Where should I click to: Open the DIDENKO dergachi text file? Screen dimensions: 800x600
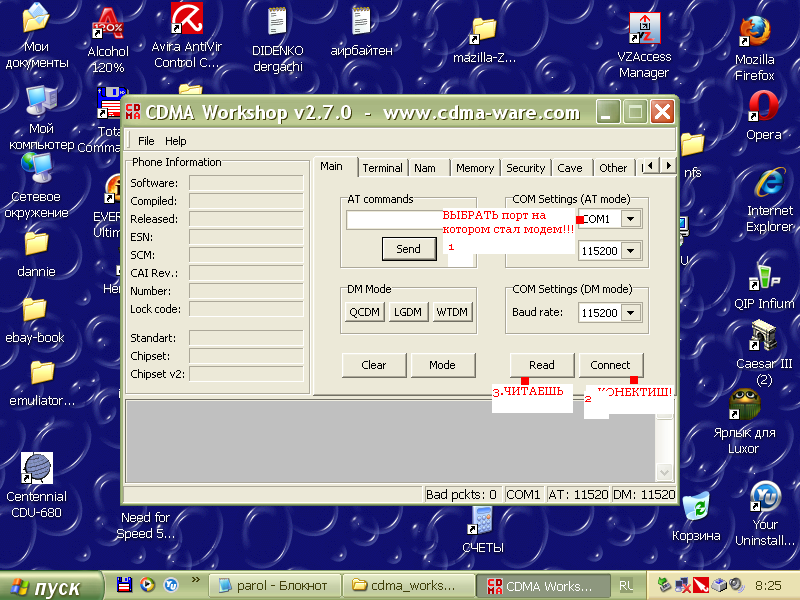pyautogui.click(x=278, y=40)
